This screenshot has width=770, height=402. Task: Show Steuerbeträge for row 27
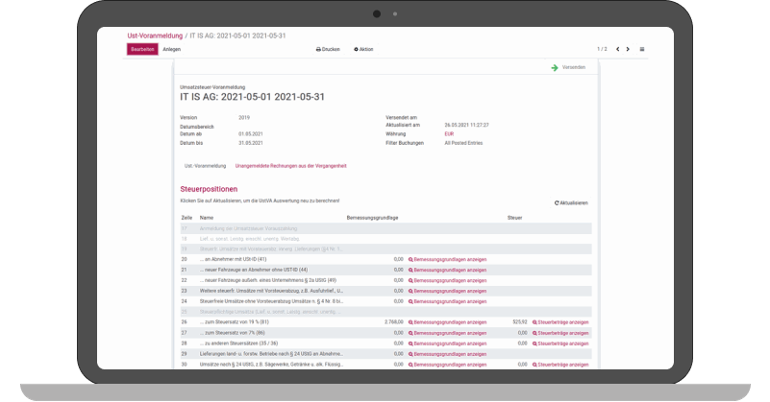tap(561, 333)
